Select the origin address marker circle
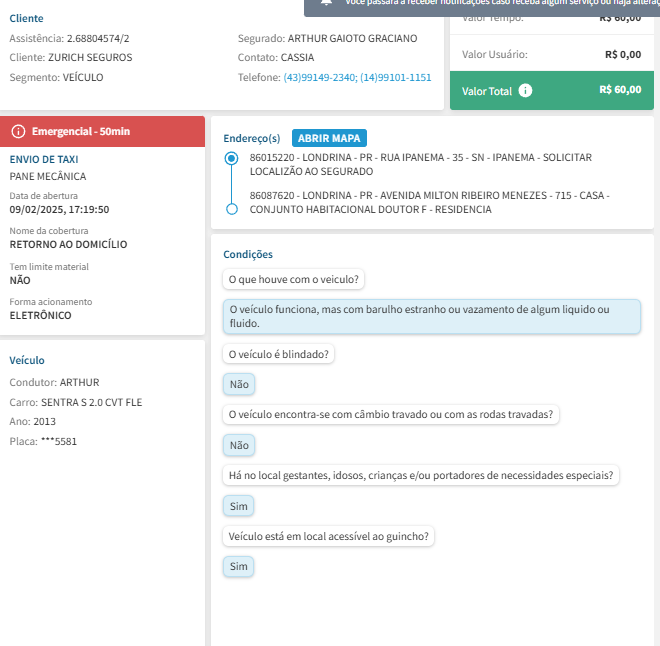 [x=231, y=158]
